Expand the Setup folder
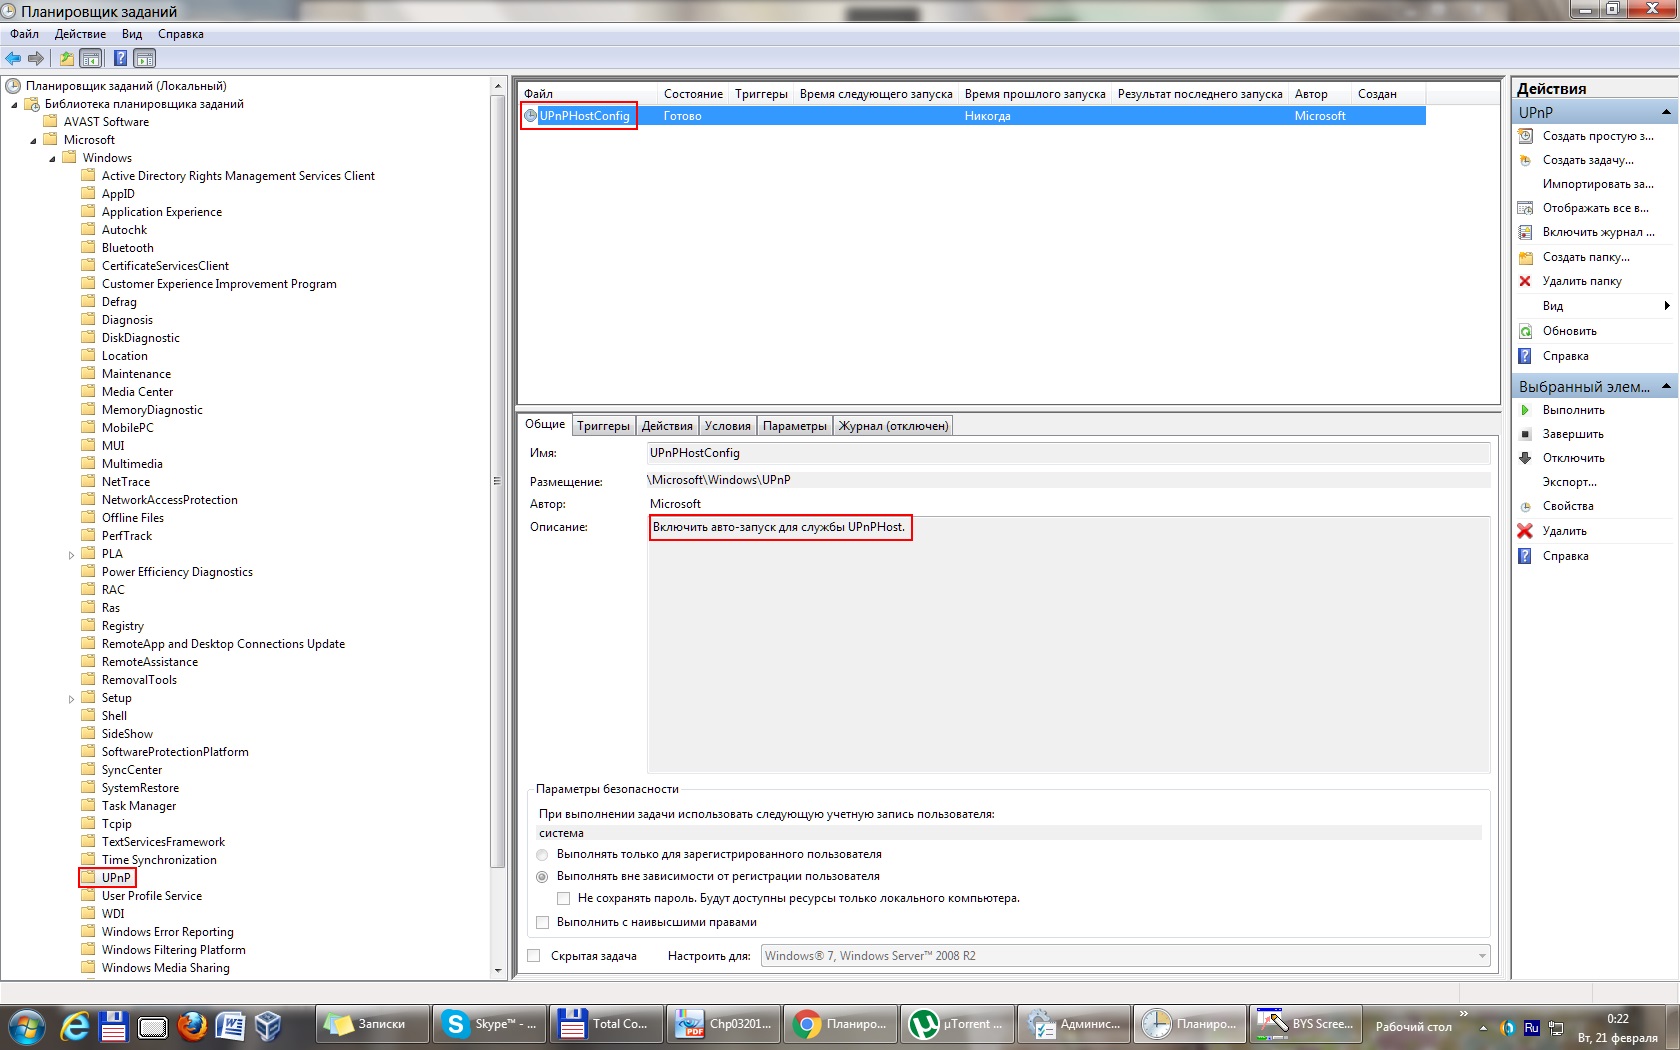 [71, 699]
